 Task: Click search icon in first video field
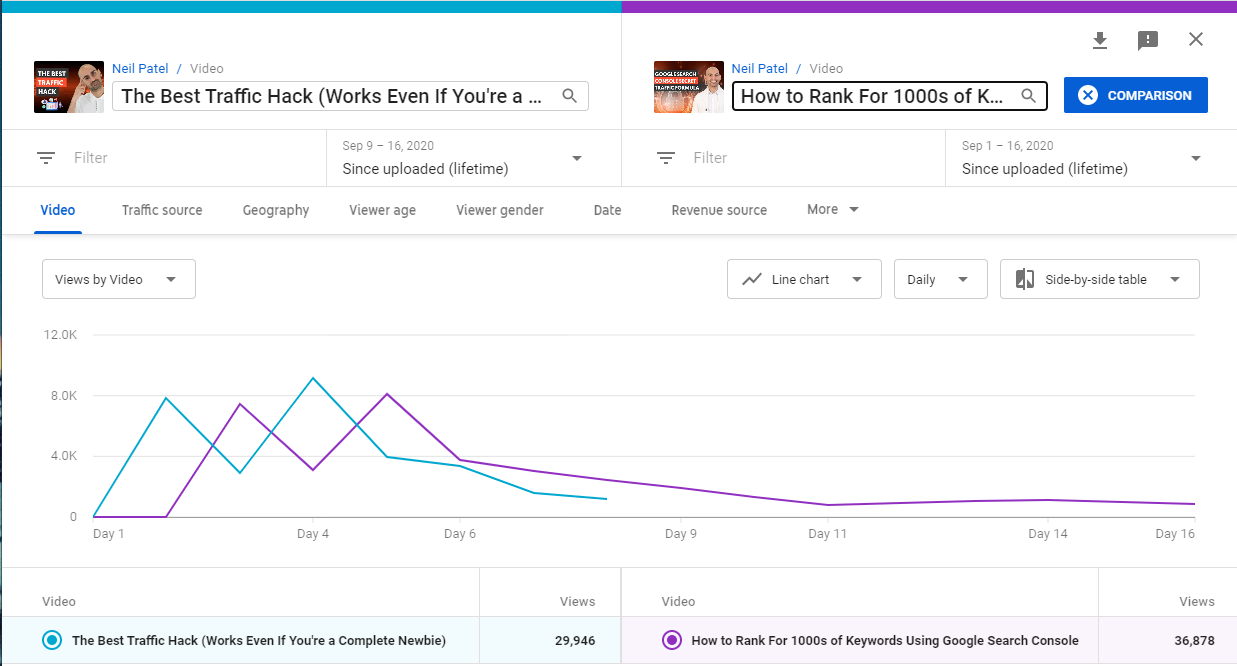pyautogui.click(x=570, y=96)
